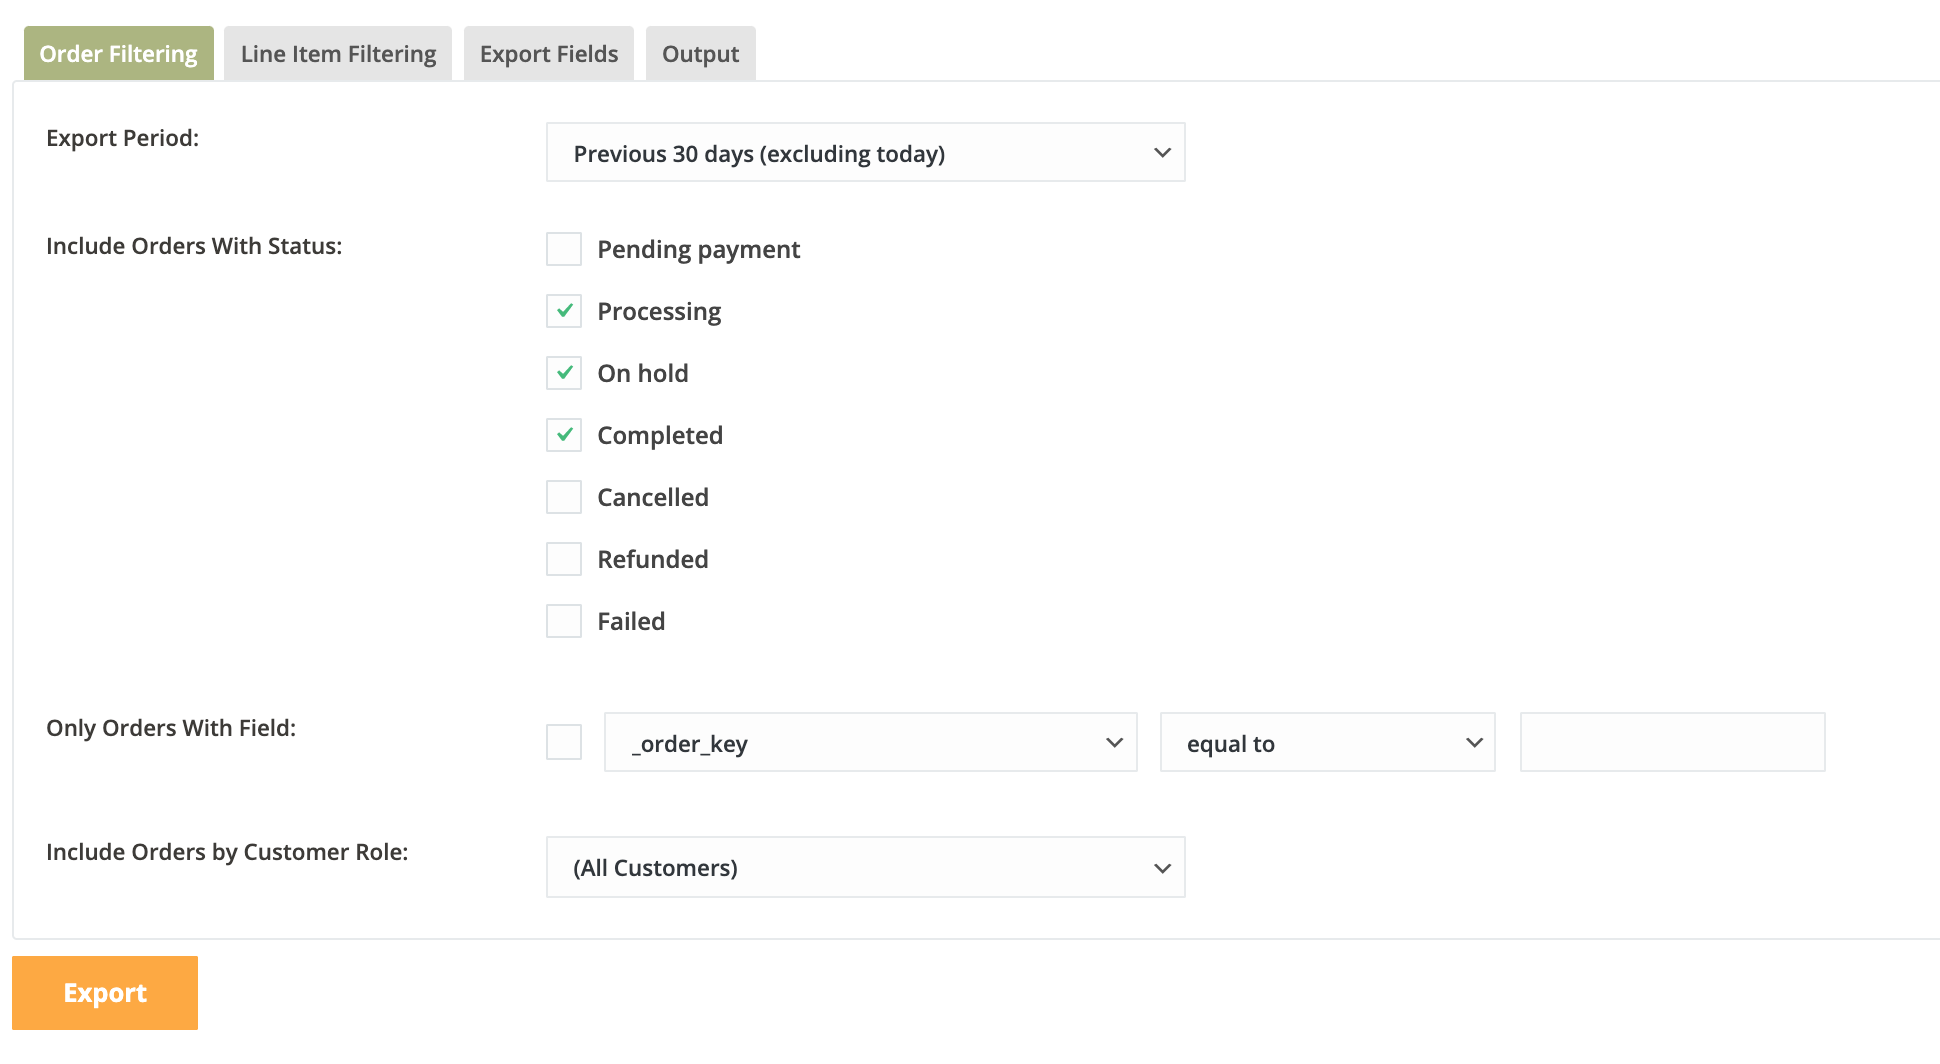Image resolution: width=1940 pixels, height=1064 pixels.
Task: Disable the Completed status checkbox
Action: 564,435
